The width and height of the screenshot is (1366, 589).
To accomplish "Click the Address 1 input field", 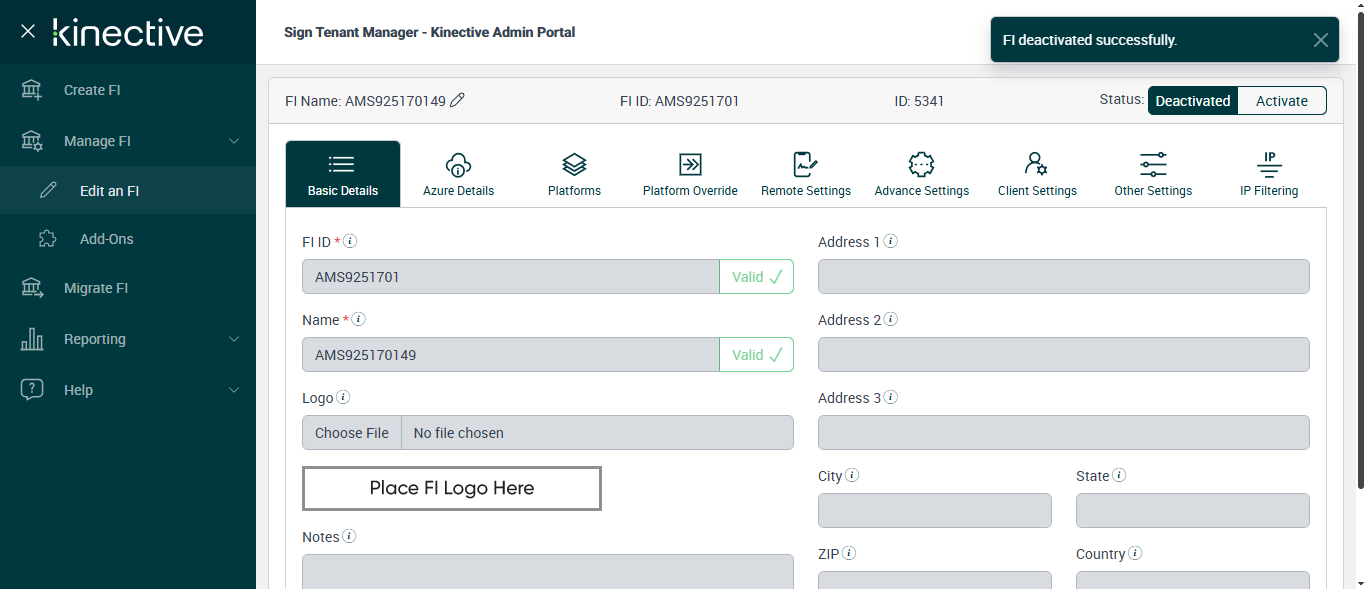I will (x=1063, y=277).
